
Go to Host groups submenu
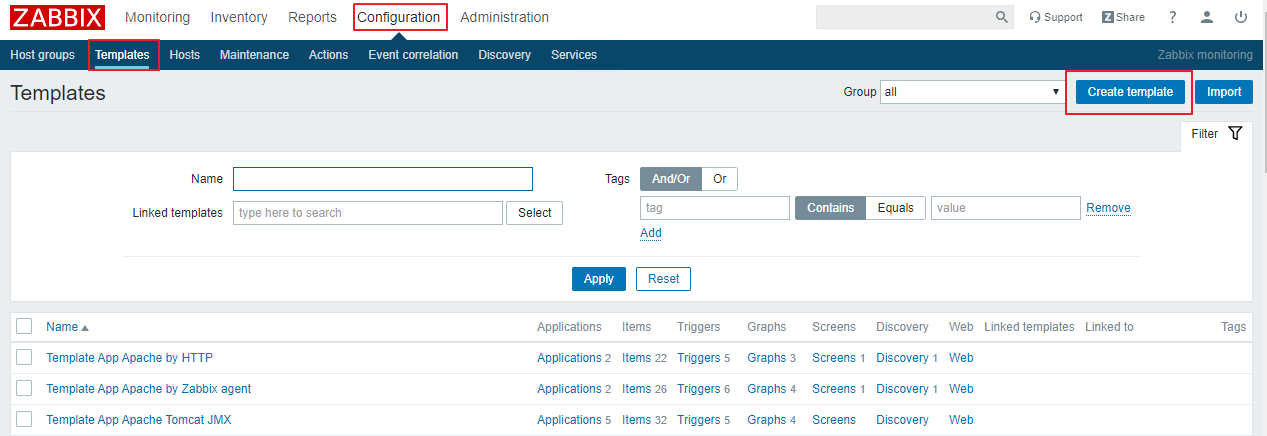(x=42, y=55)
